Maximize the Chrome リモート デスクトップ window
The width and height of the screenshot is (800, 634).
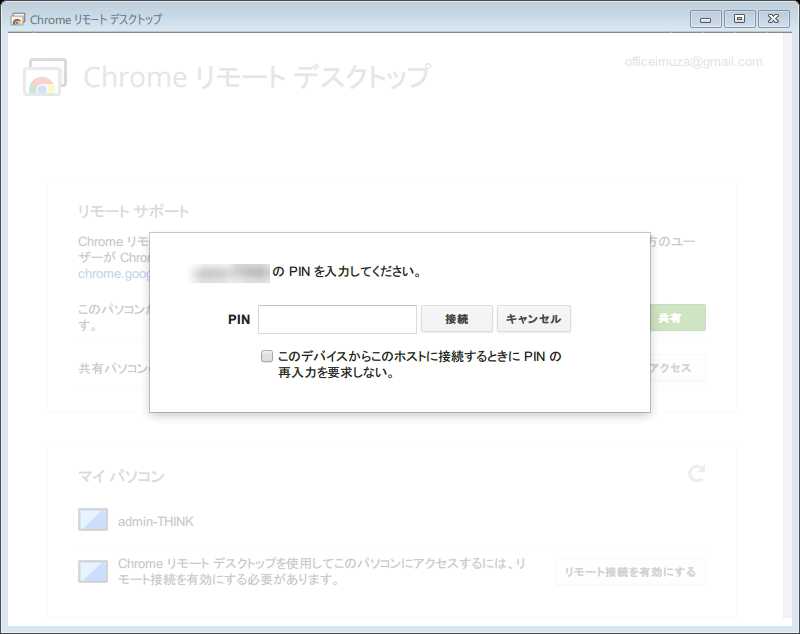[739, 19]
